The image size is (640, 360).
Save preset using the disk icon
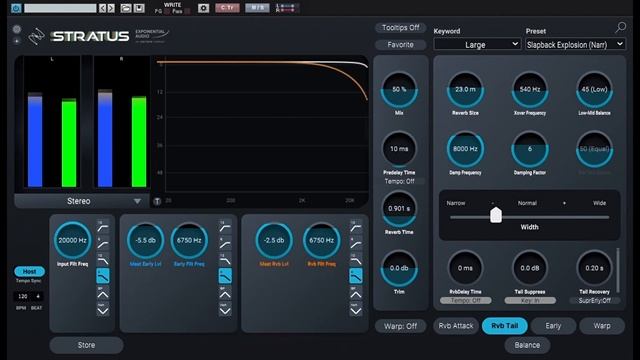pyautogui.click(x=139, y=8)
